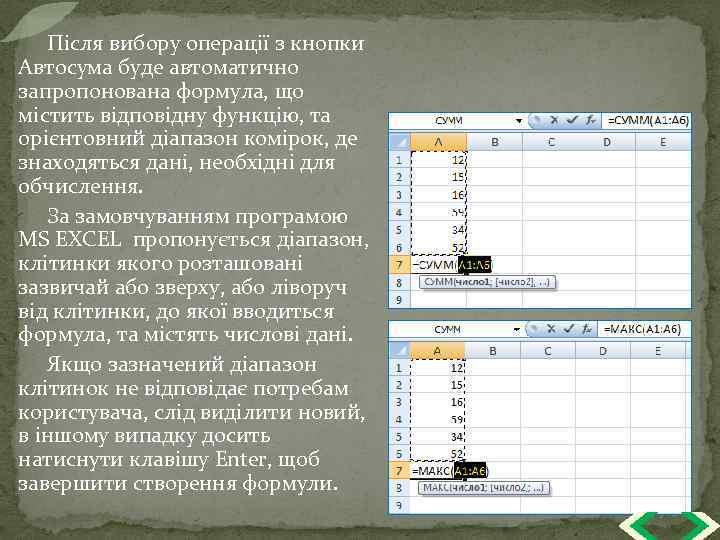Select column A header in the СУММ spreadsheet

pos(439,142)
